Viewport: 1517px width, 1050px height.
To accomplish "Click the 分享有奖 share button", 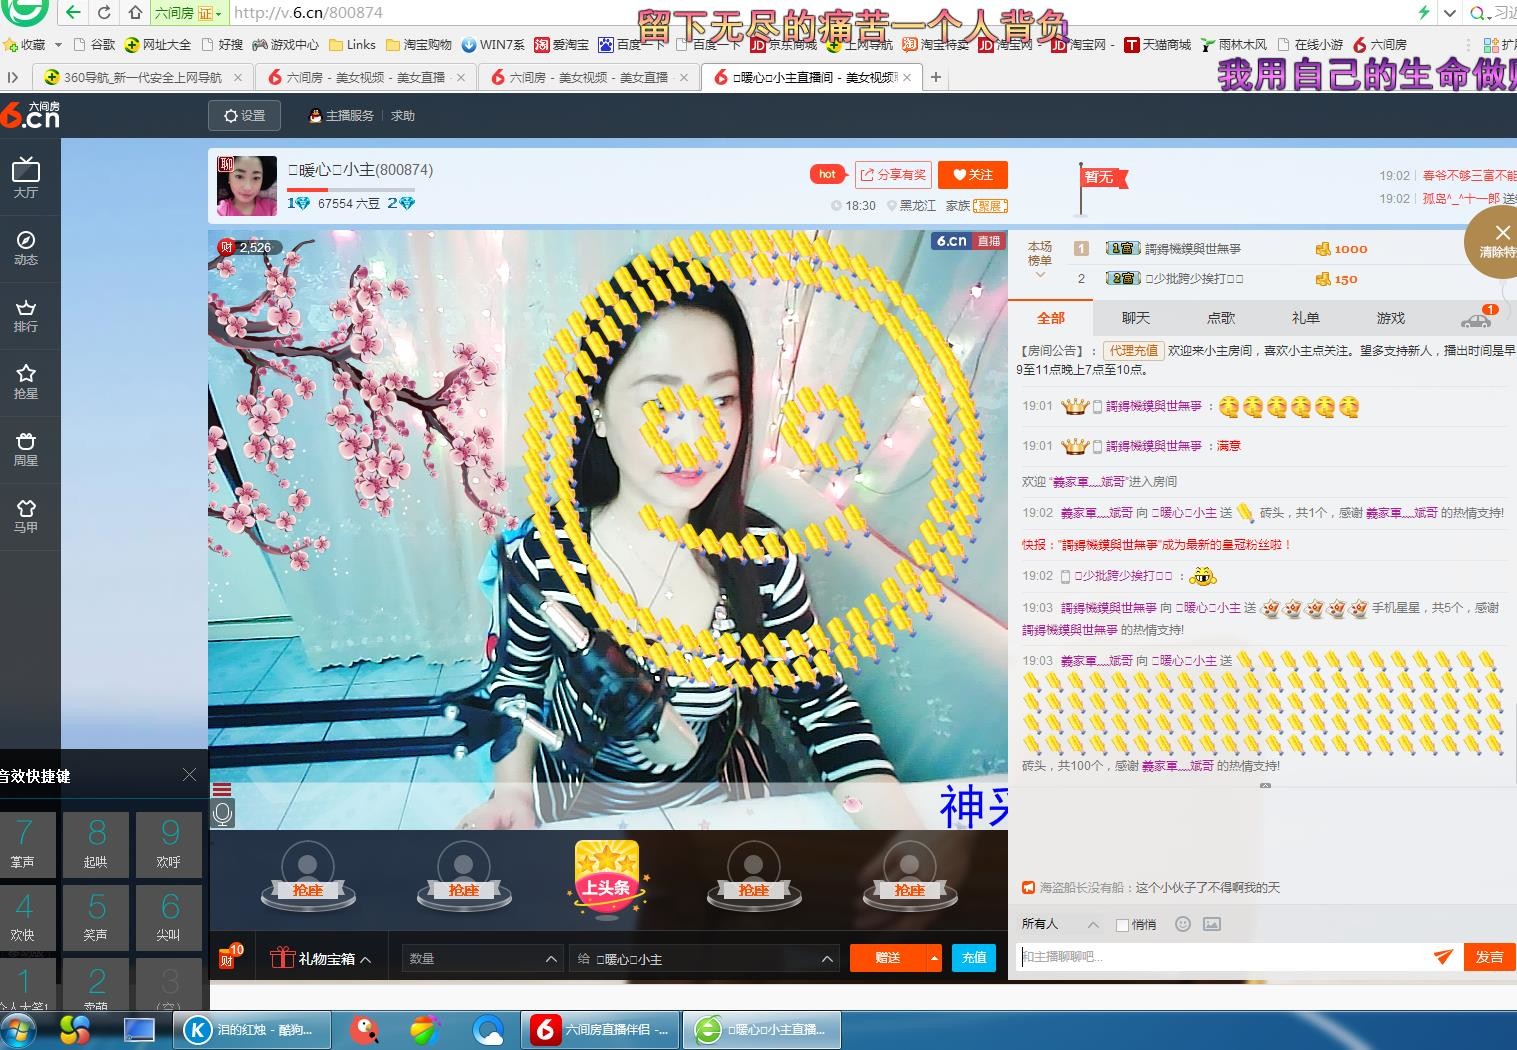I will click(x=893, y=174).
